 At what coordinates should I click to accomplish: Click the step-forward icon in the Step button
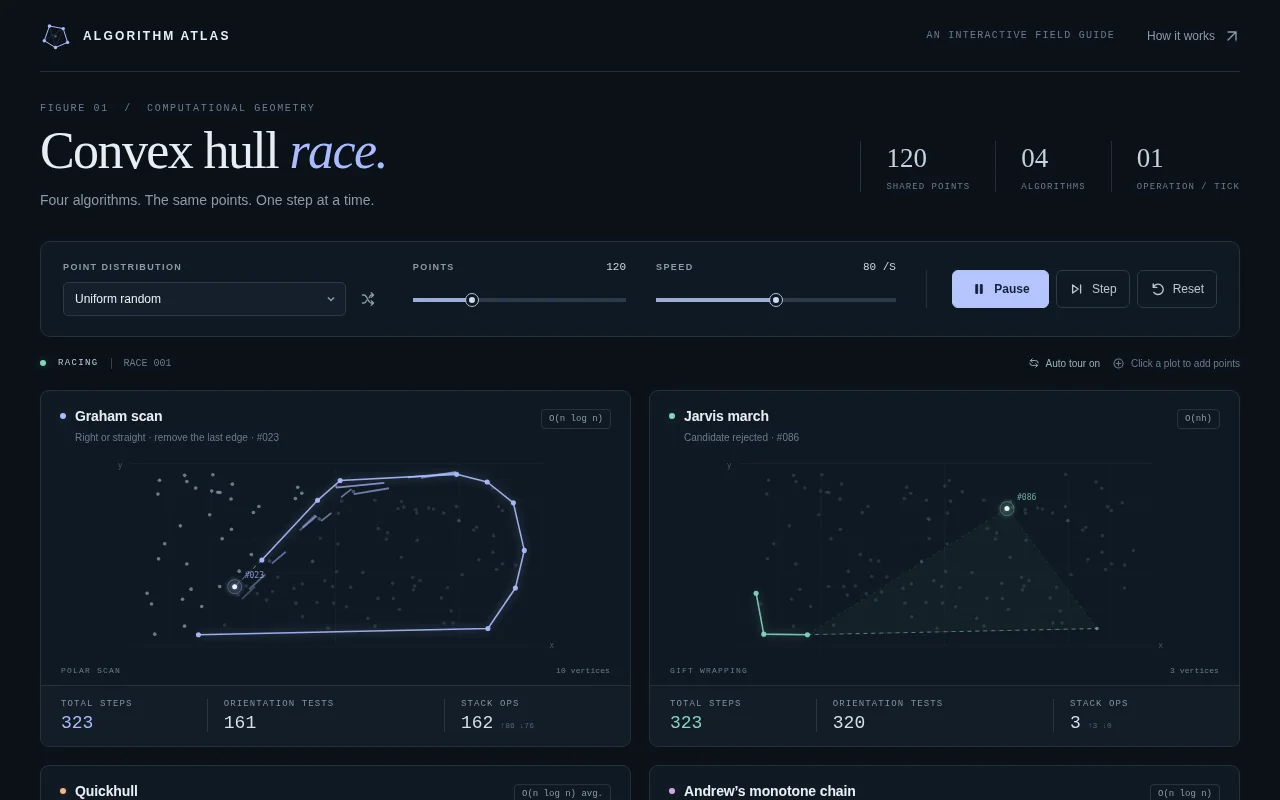tap(1076, 289)
